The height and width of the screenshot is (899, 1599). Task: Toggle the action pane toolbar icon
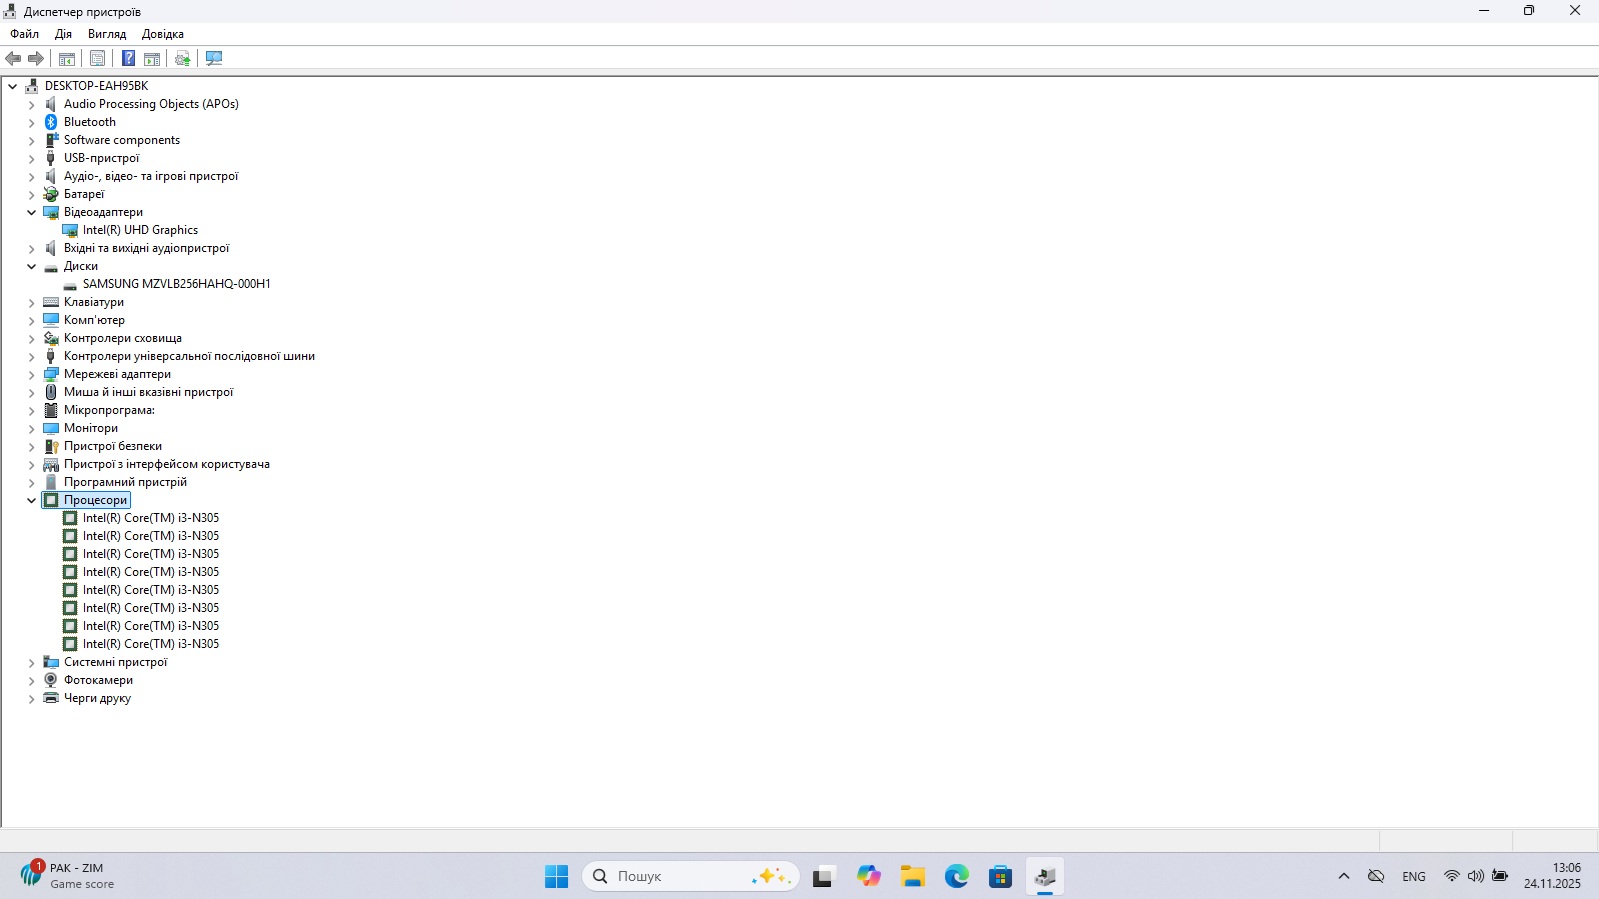(x=152, y=58)
